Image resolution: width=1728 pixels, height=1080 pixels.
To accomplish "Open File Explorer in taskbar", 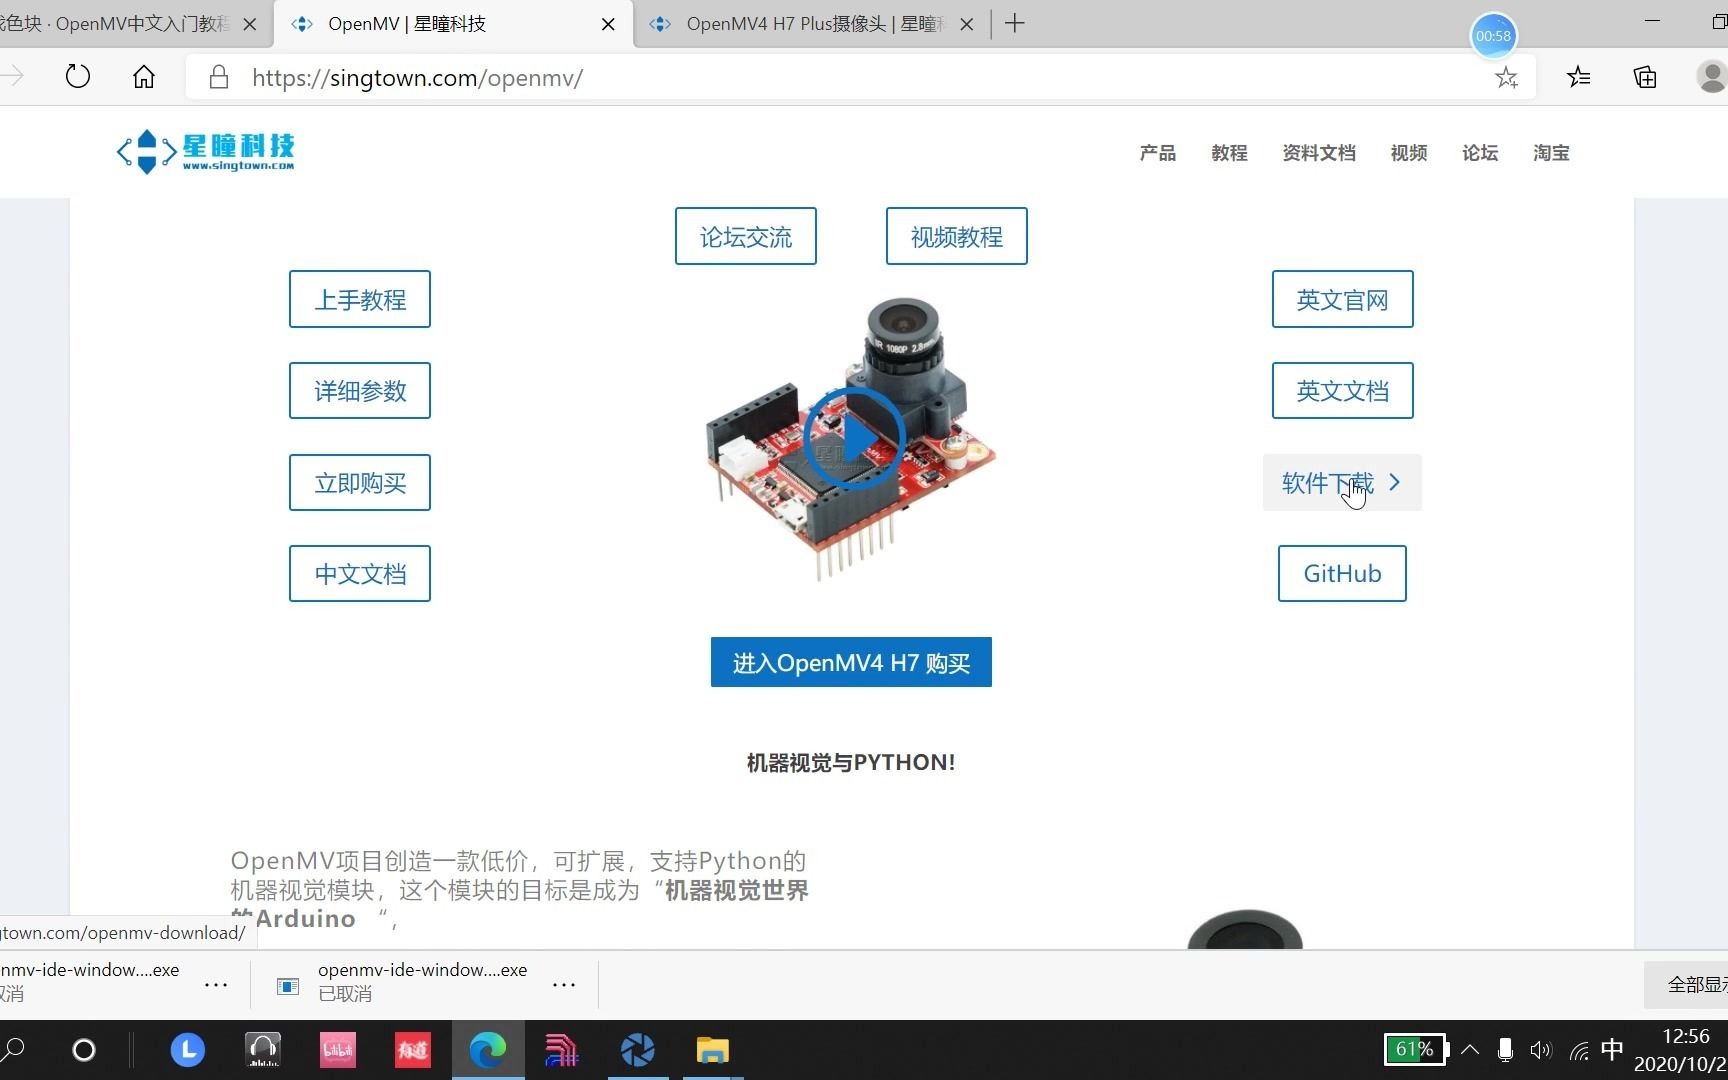I will [712, 1050].
